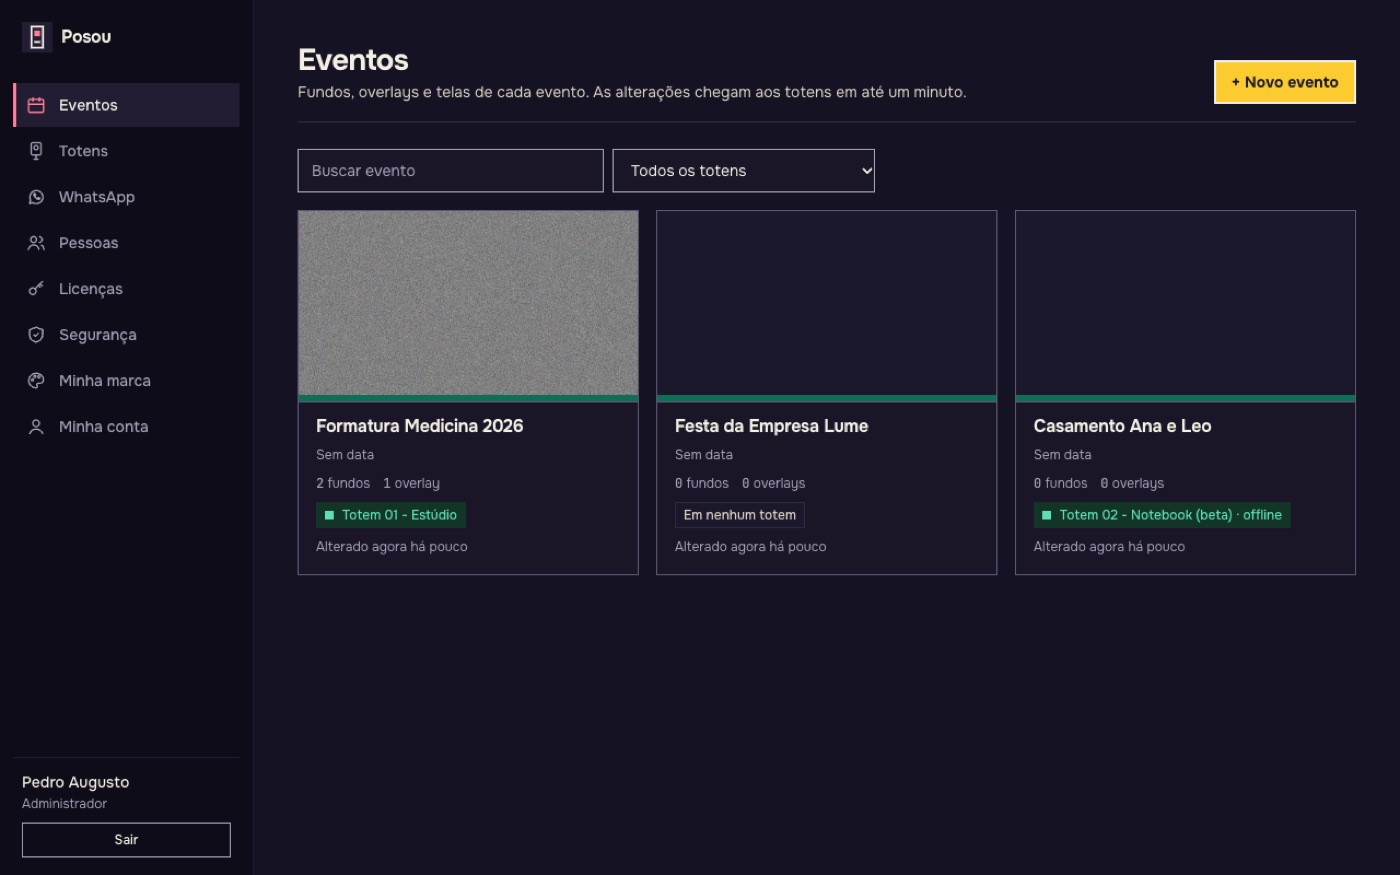
Task: Click the Casamento Ana e Leo title
Action: 1122,426
